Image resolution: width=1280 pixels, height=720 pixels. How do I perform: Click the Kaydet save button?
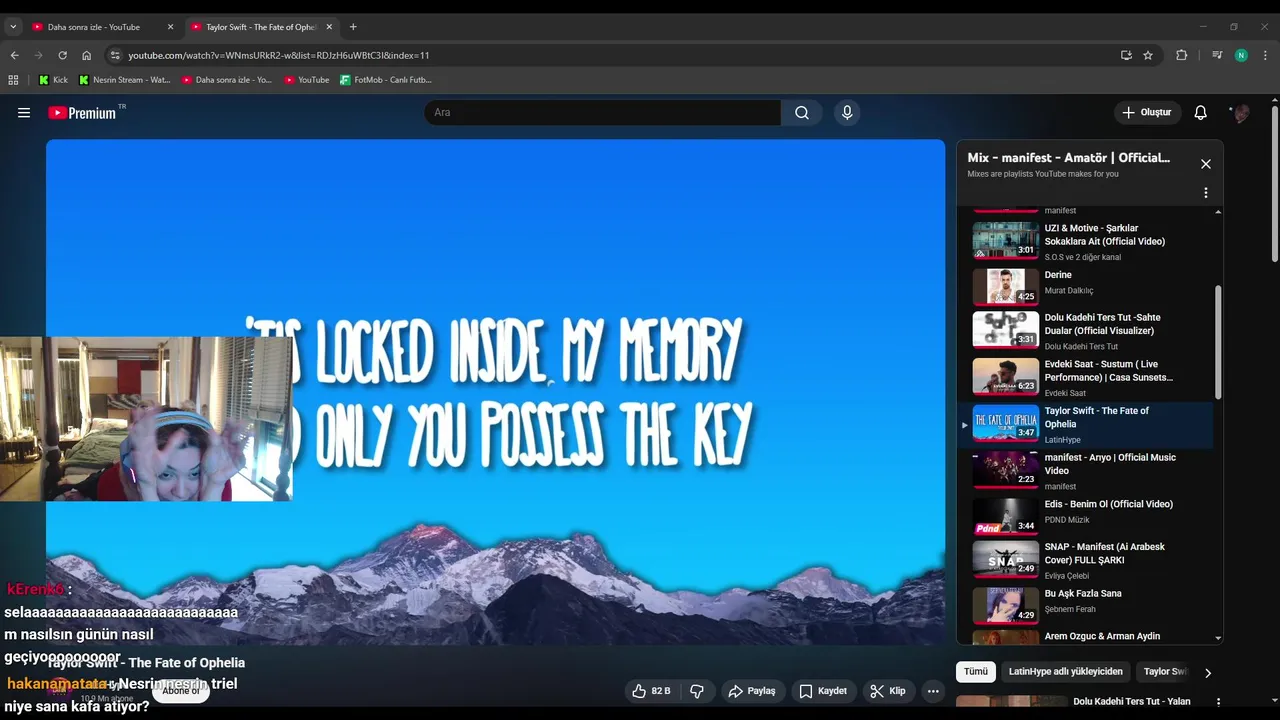[823, 691]
